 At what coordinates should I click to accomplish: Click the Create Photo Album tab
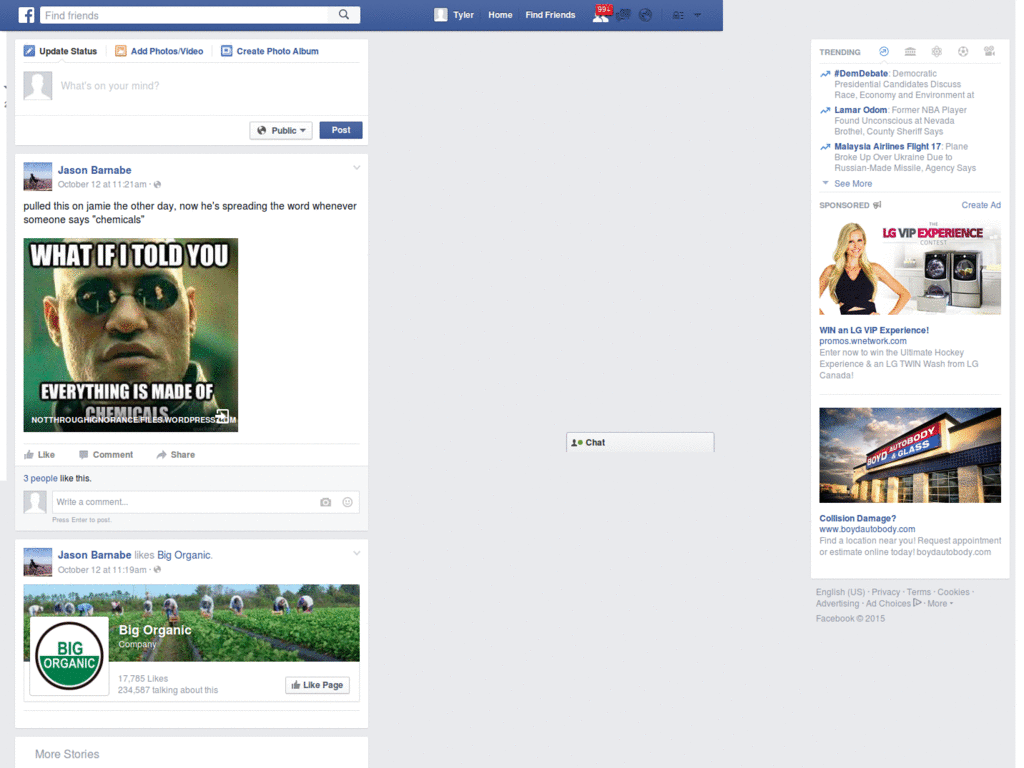(x=270, y=51)
